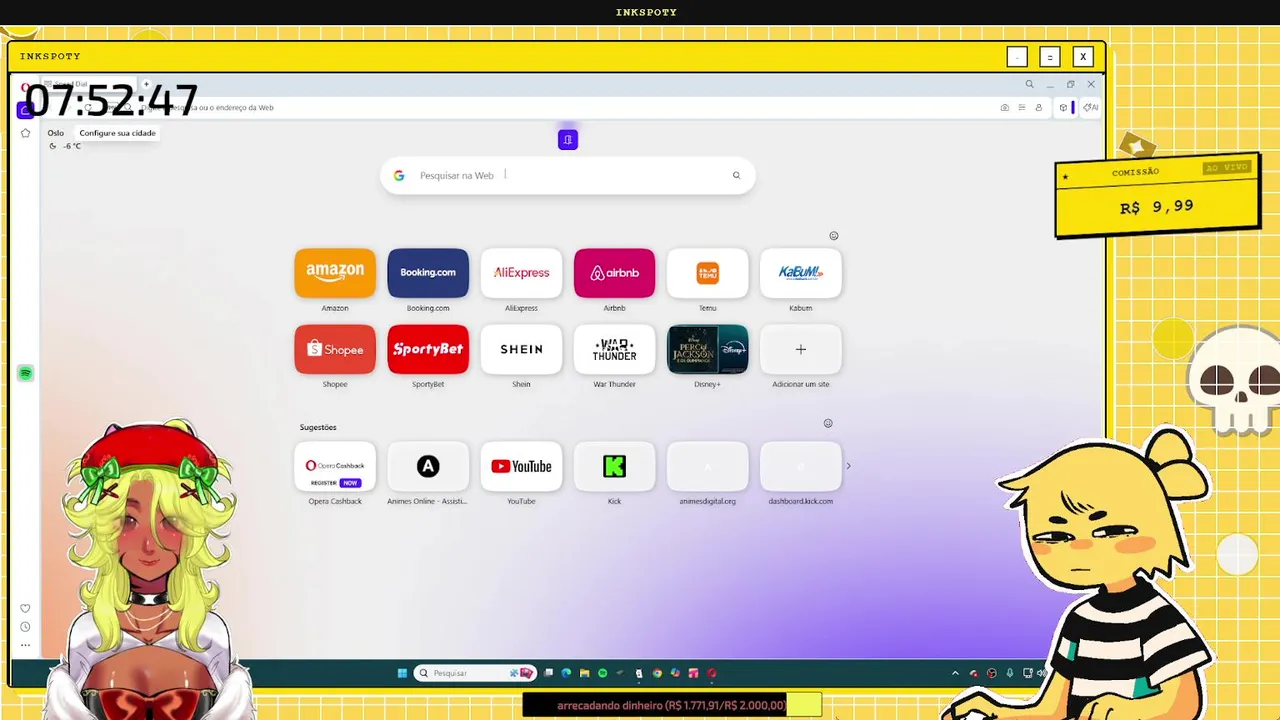Click the Pesquisar taskbar search box
The image size is (1280, 720).
point(475,673)
